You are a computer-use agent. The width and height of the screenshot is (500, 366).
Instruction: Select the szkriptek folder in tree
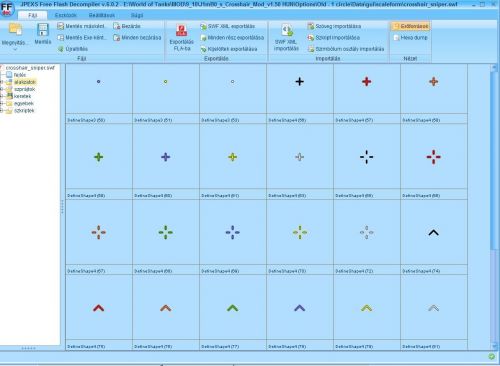[24, 111]
